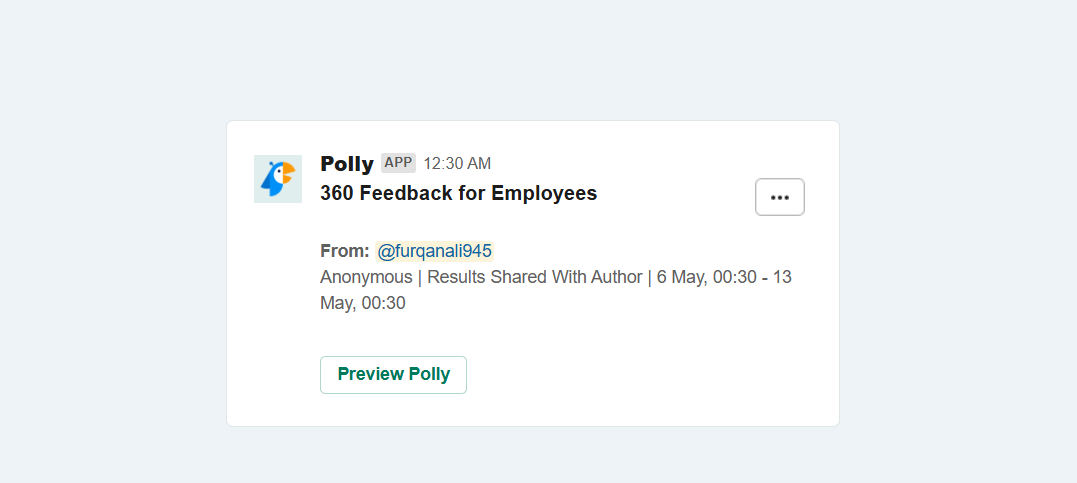1077x483 pixels.
Task: Click the May, 00:30 end date line
Action: [363, 303]
